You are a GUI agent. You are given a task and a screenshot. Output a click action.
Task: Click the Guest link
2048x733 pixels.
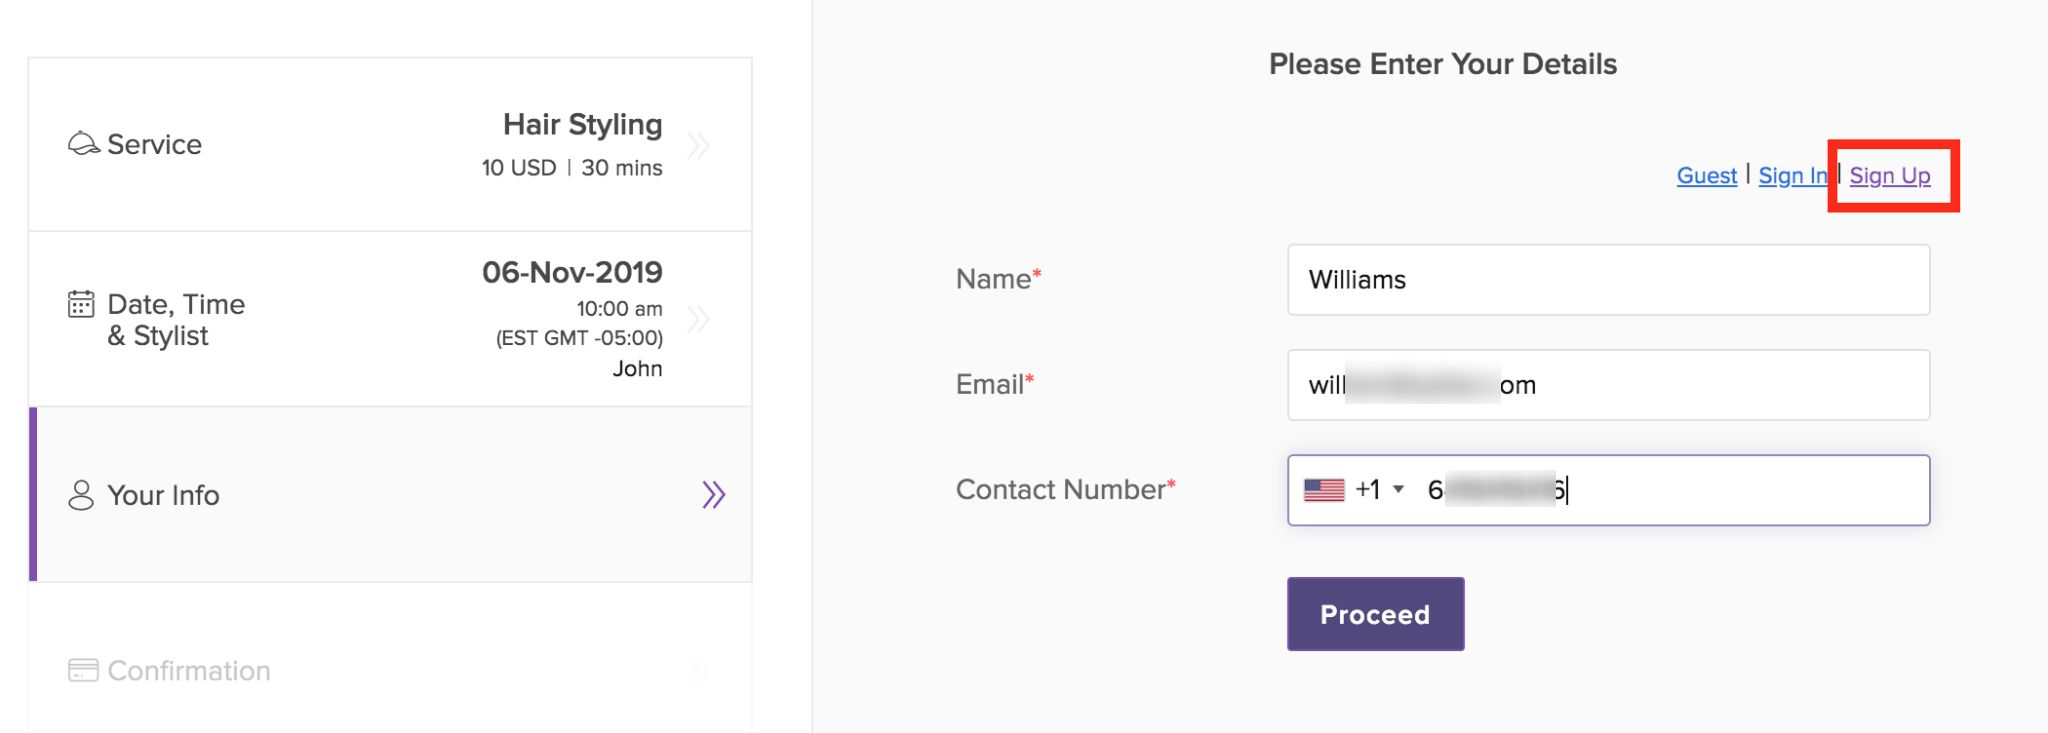(1706, 176)
